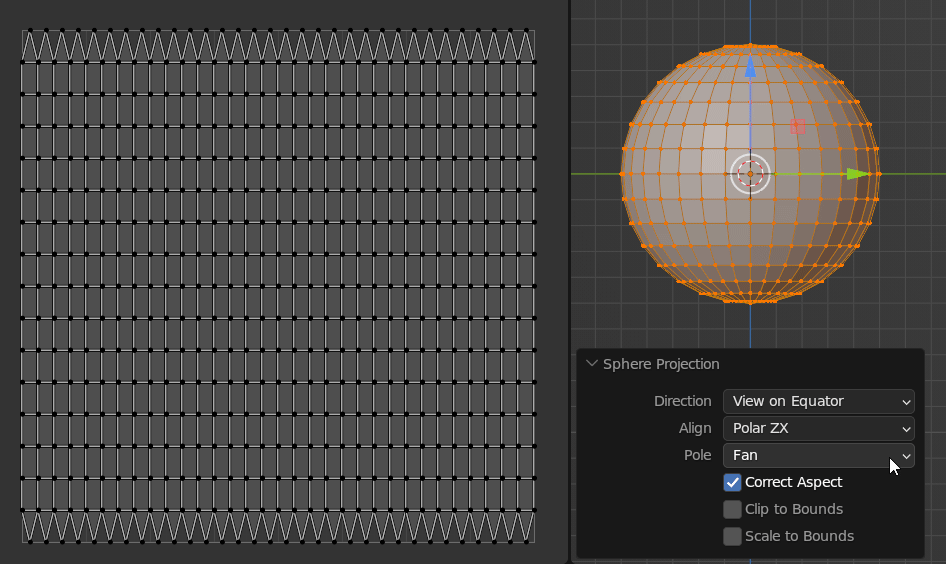Click the green Y-axis arrow gizmo handle

point(857,174)
